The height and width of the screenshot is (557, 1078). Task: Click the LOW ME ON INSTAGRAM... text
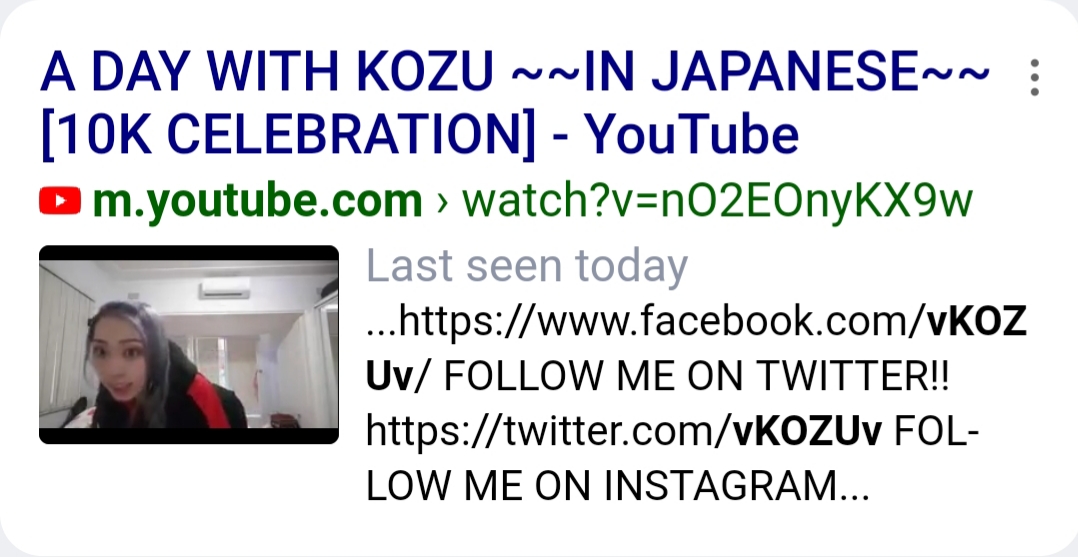click(618, 486)
